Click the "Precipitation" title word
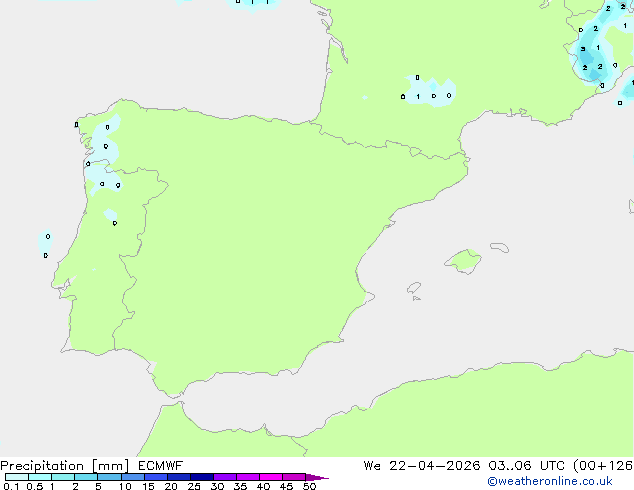The width and height of the screenshot is (634, 490). [42, 466]
